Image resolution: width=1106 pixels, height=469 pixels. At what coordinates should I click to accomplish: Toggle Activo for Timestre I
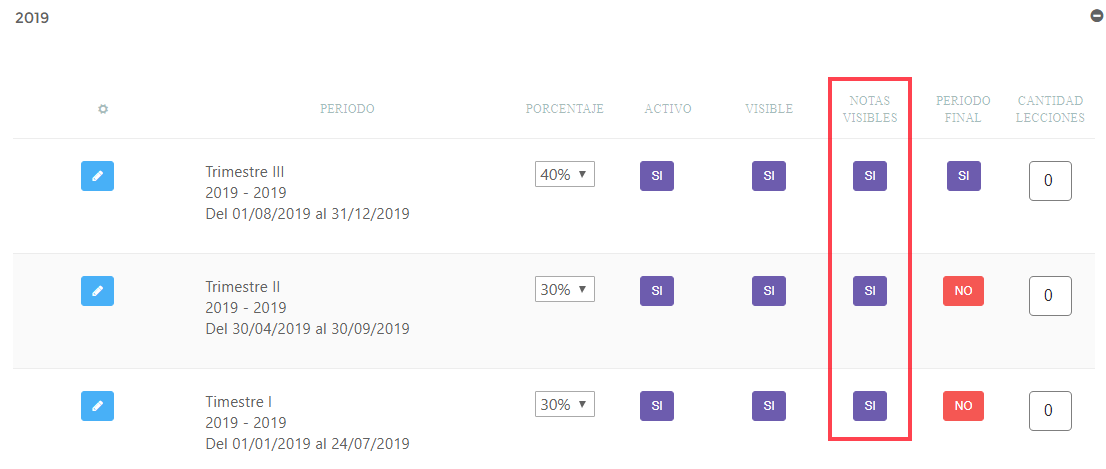[x=657, y=406]
